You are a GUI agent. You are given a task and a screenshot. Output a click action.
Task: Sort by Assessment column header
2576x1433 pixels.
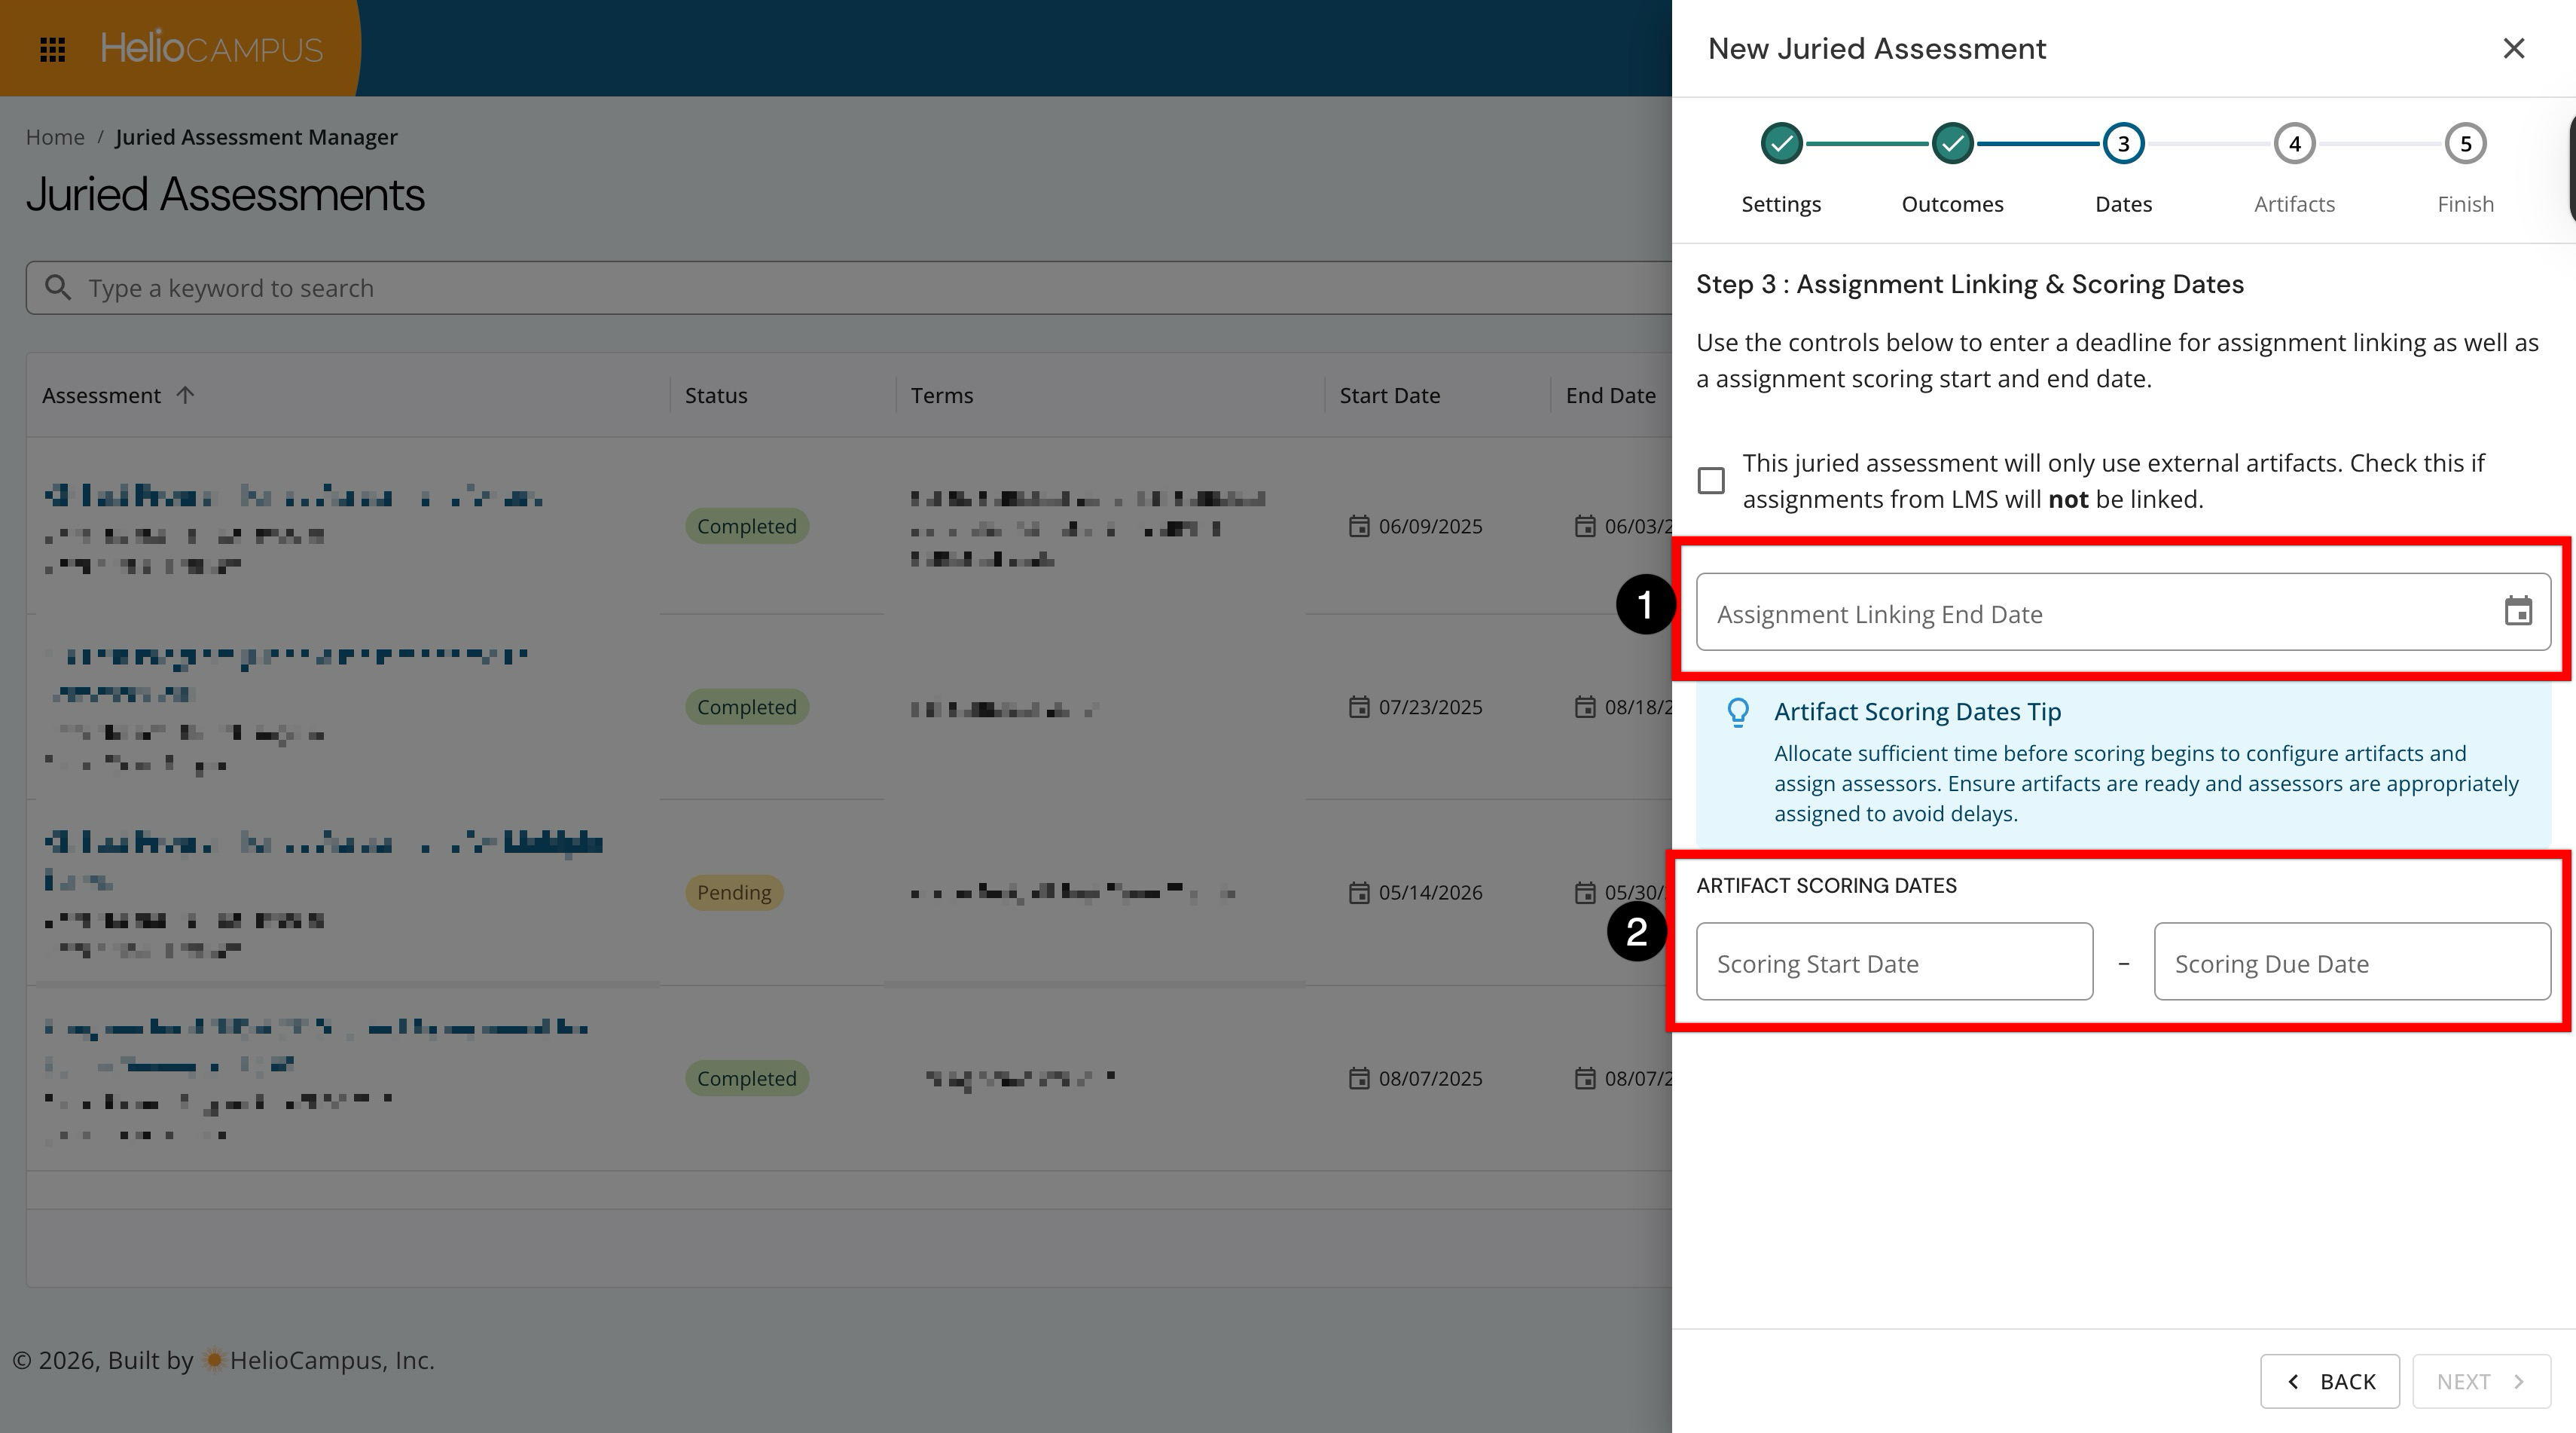(101, 395)
